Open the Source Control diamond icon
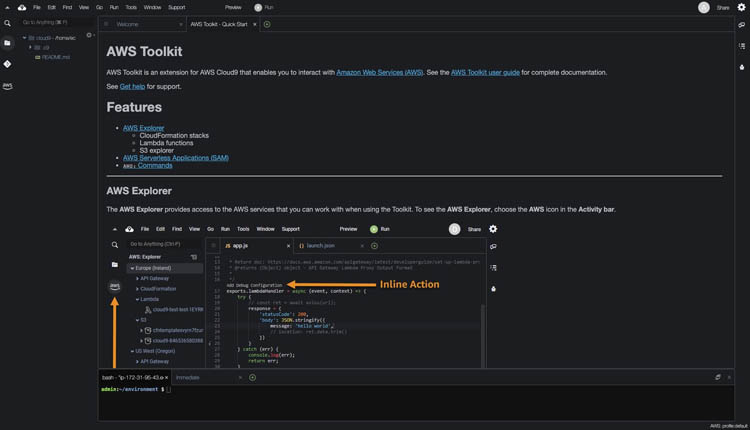 7,64
